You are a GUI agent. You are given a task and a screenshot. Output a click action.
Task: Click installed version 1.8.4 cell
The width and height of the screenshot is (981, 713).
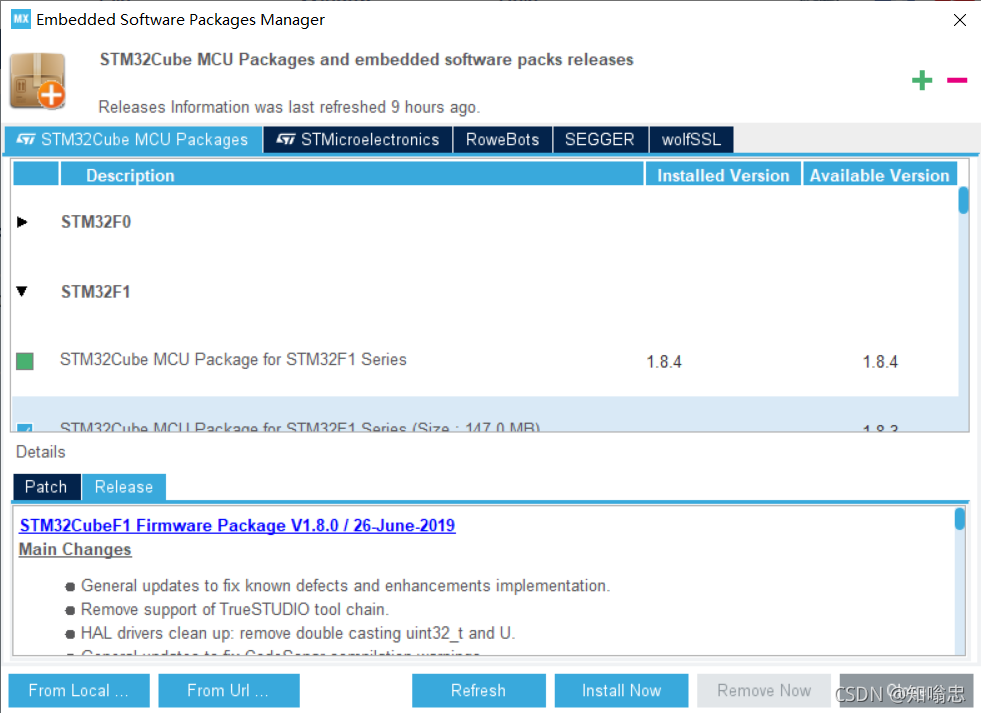[664, 362]
